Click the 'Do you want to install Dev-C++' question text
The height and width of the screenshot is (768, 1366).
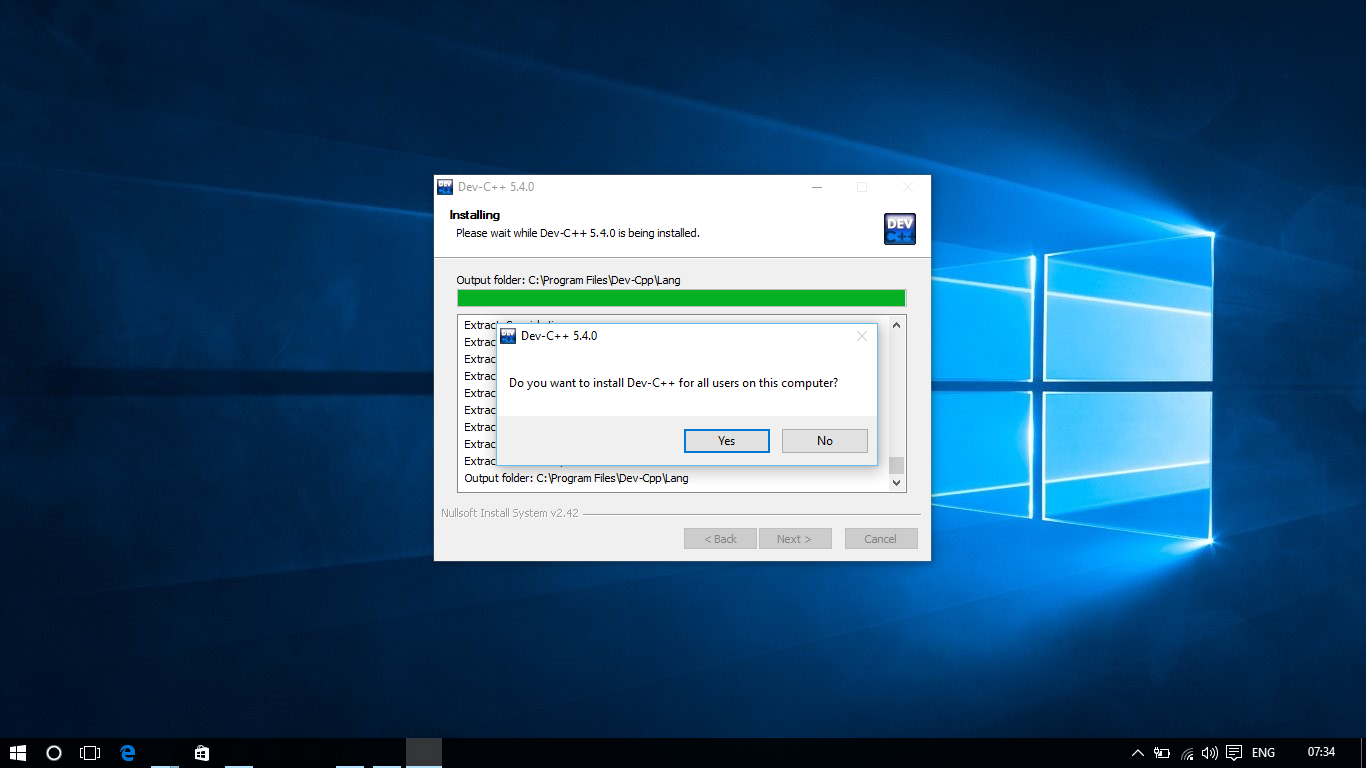coord(674,383)
